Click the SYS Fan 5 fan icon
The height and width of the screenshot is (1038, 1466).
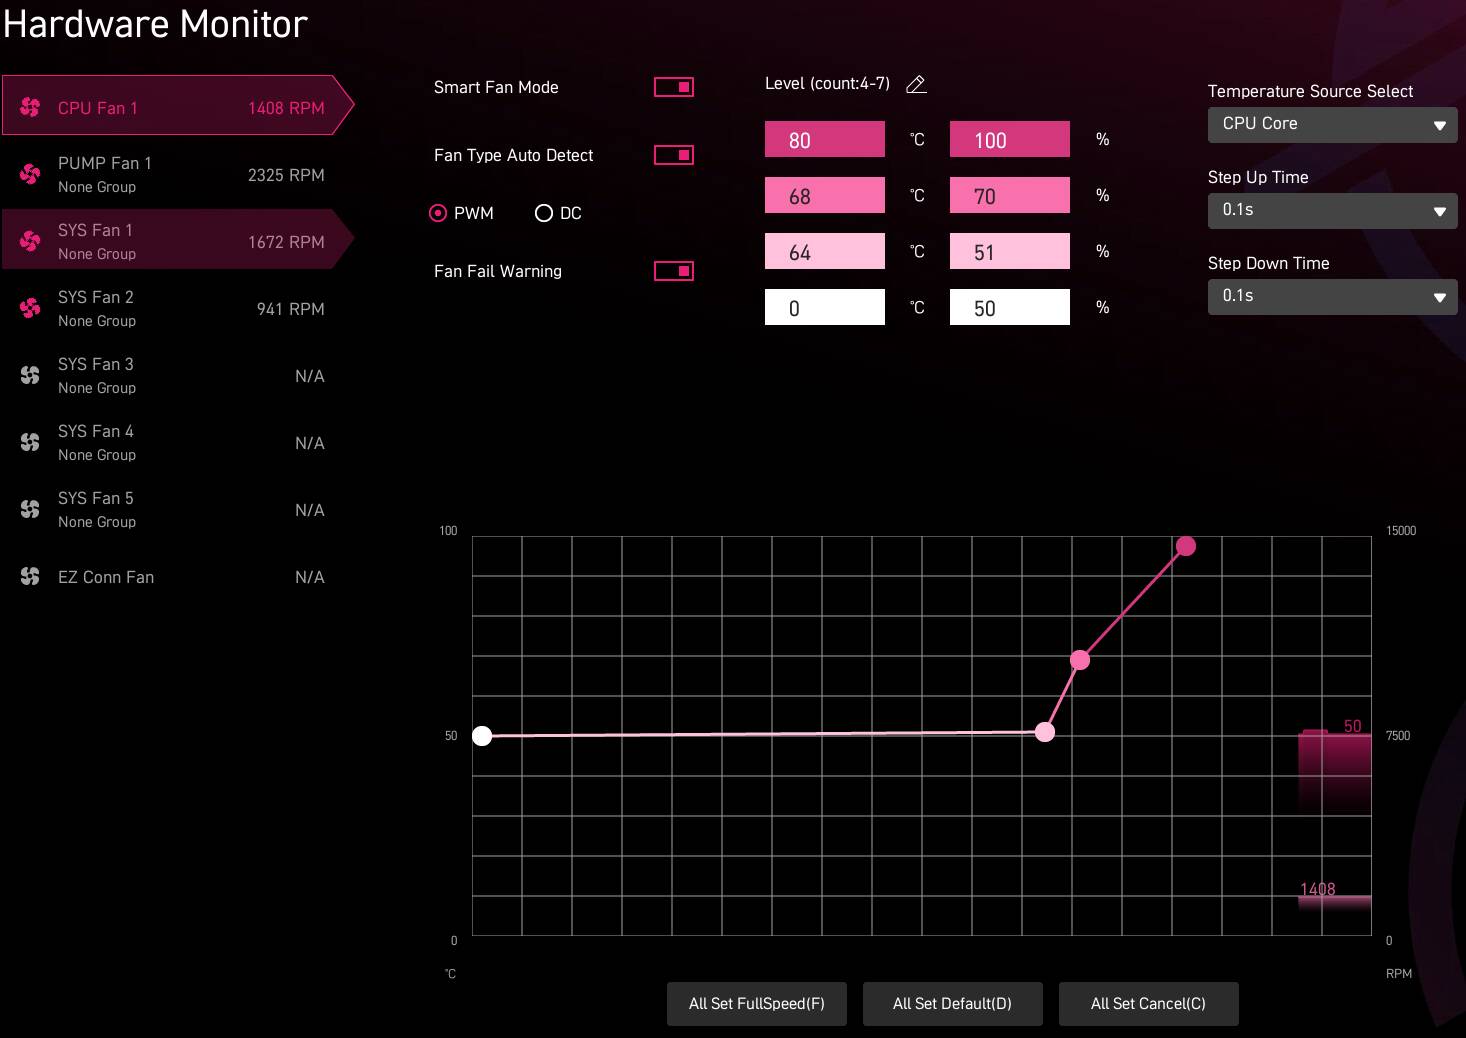click(30, 509)
